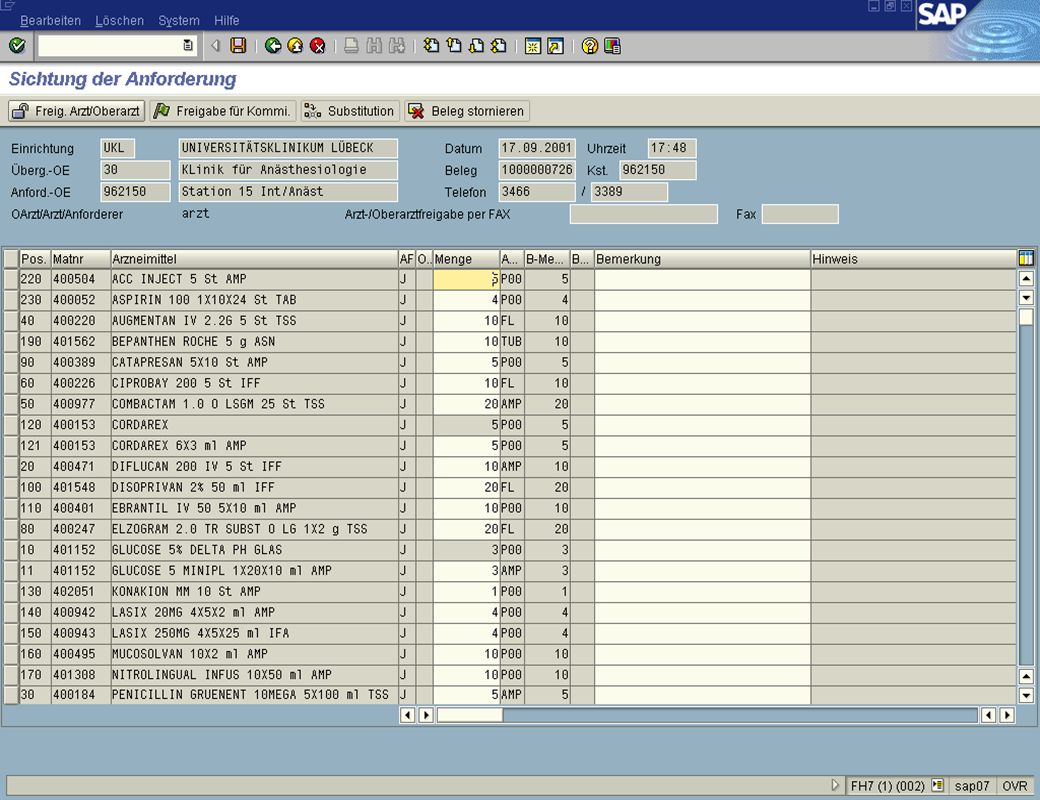Open command field history list
The image size is (1040, 800).
[x=188, y=45]
